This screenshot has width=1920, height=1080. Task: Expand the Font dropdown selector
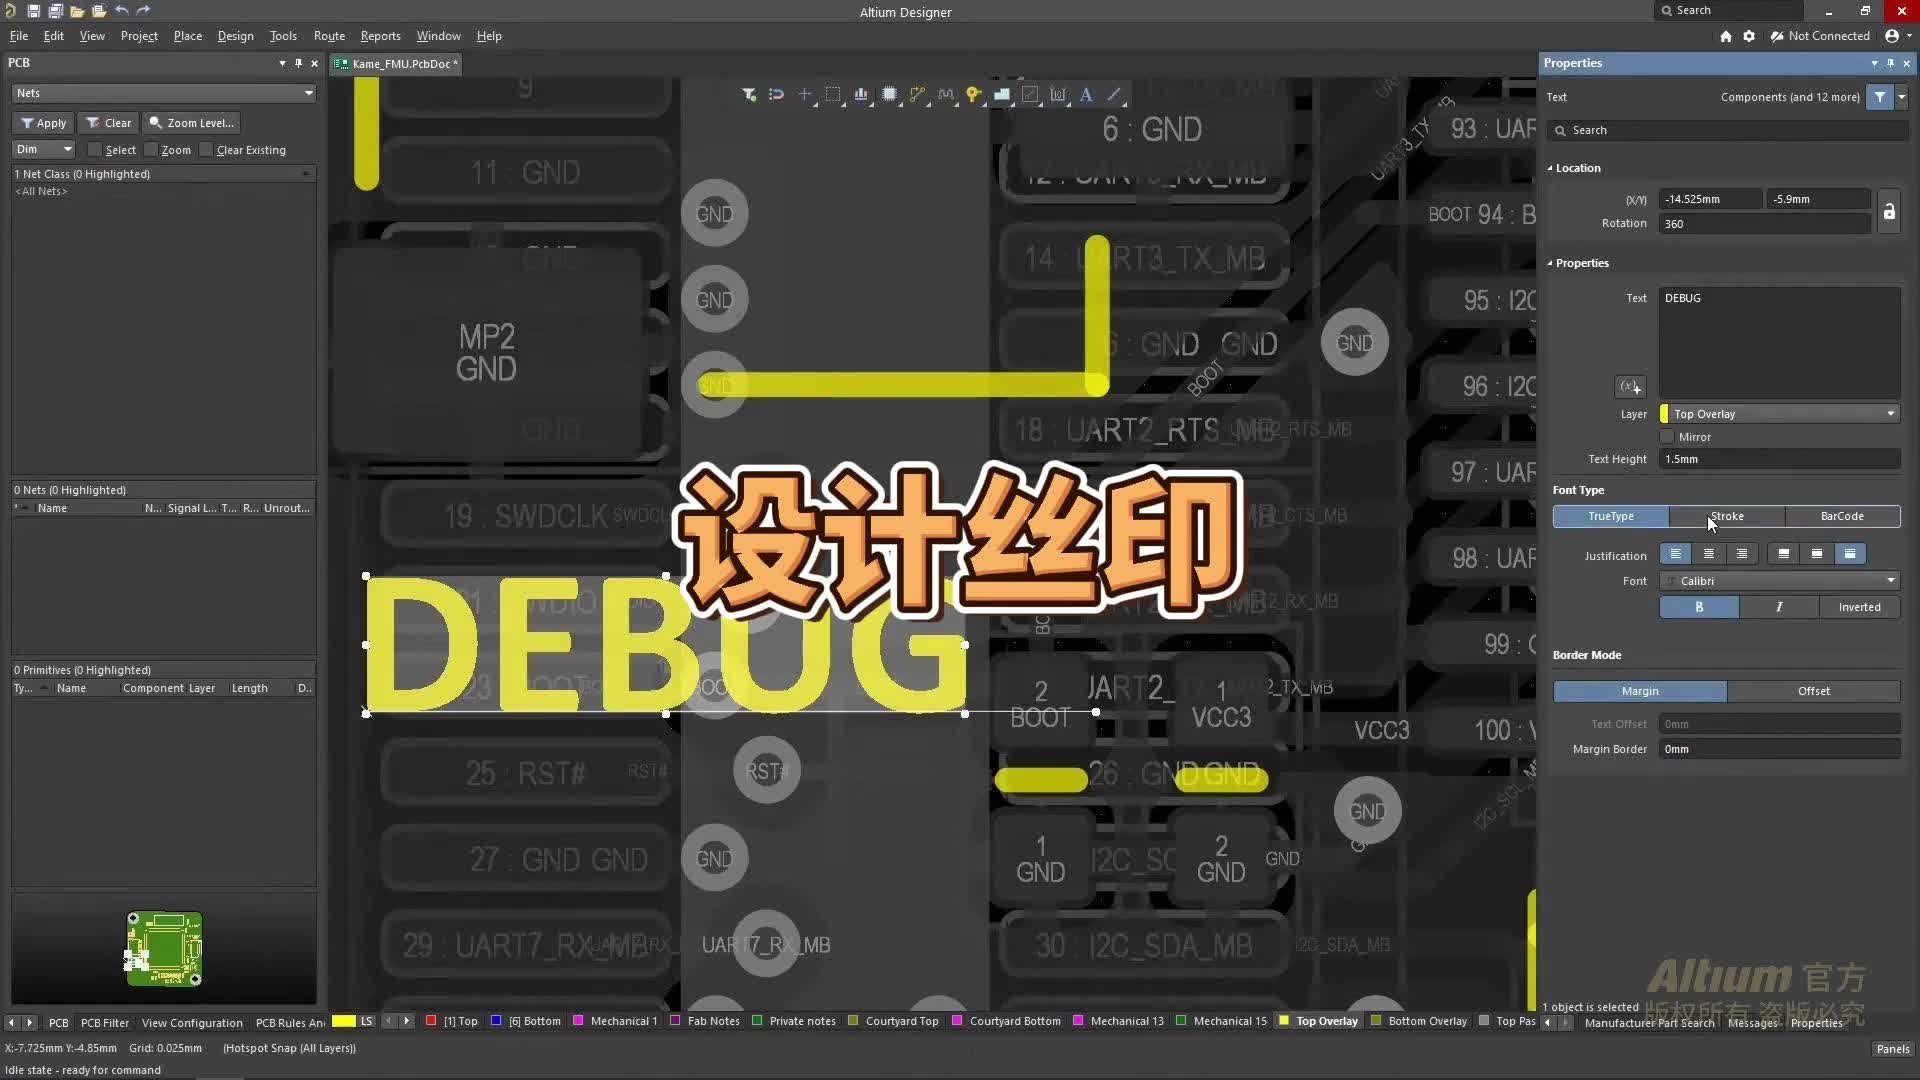tap(1891, 580)
